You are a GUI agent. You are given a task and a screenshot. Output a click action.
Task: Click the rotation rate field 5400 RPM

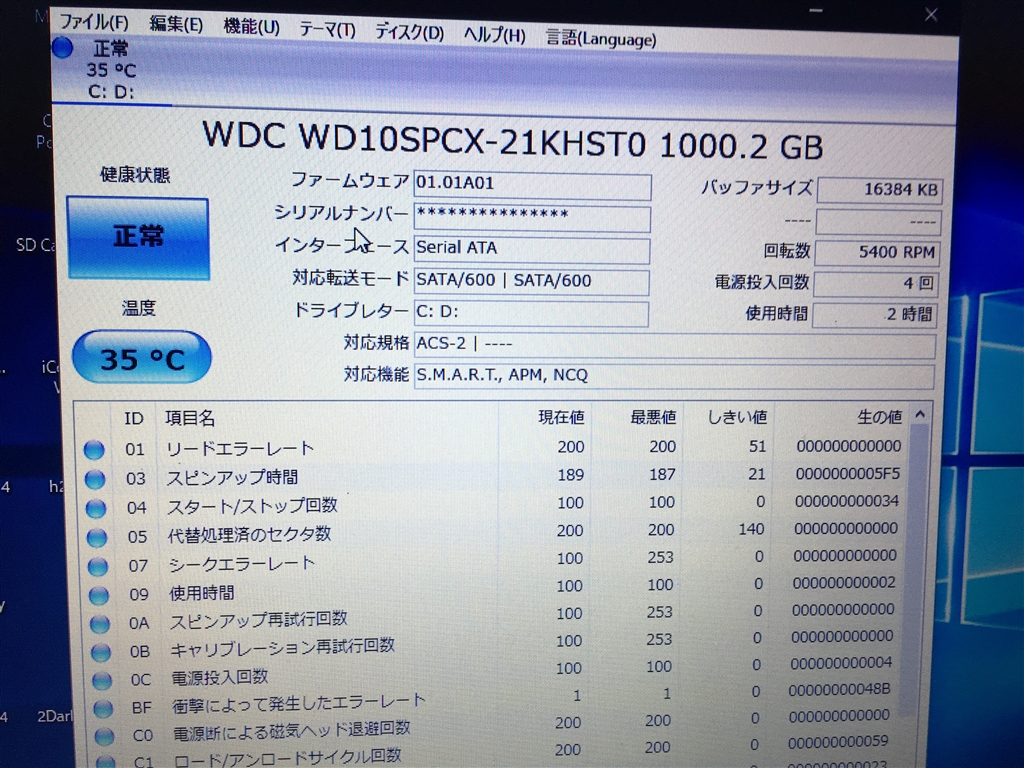[877, 253]
